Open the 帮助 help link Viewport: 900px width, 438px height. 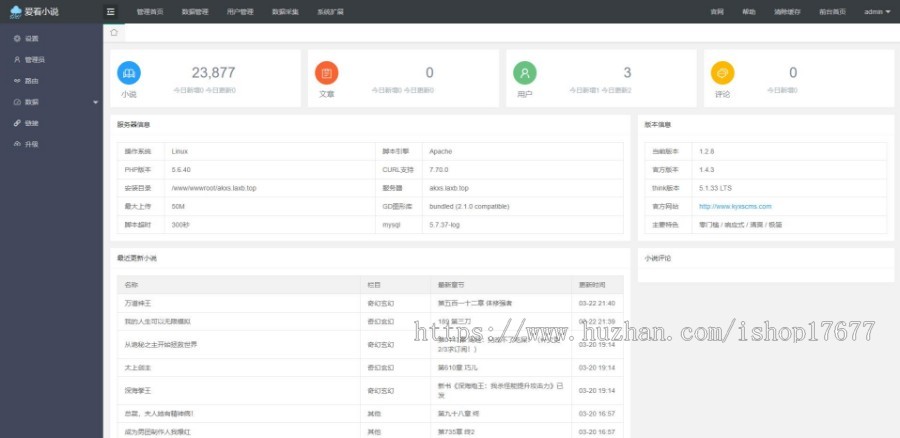pos(749,11)
